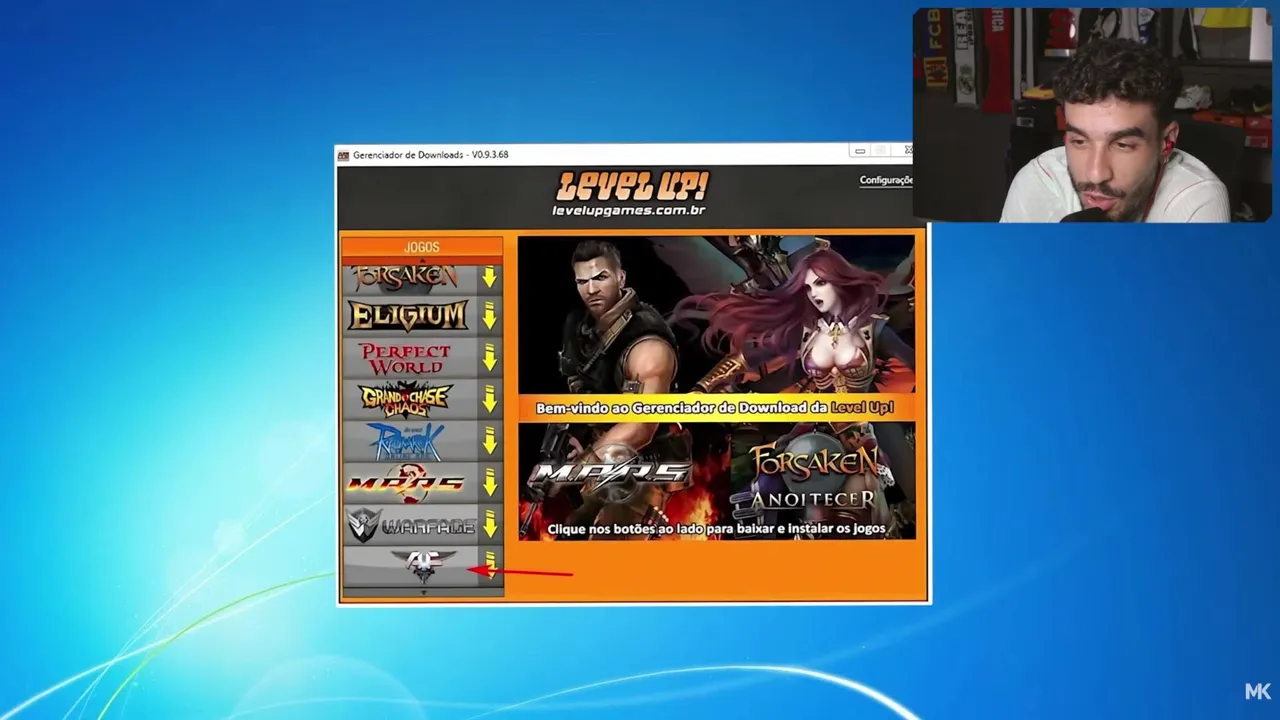Visit levelupgames.com.br link under logo

point(629,210)
